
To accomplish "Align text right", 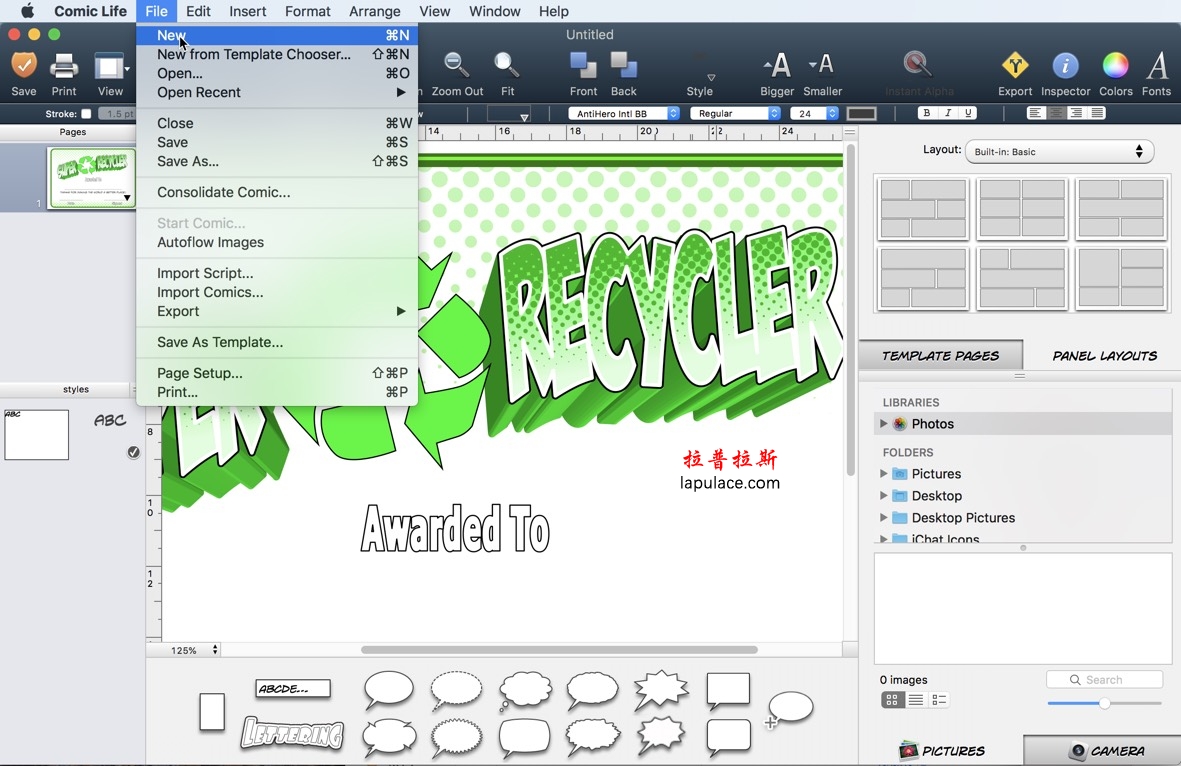I will pyautogui.click(x=1076, y=113).
